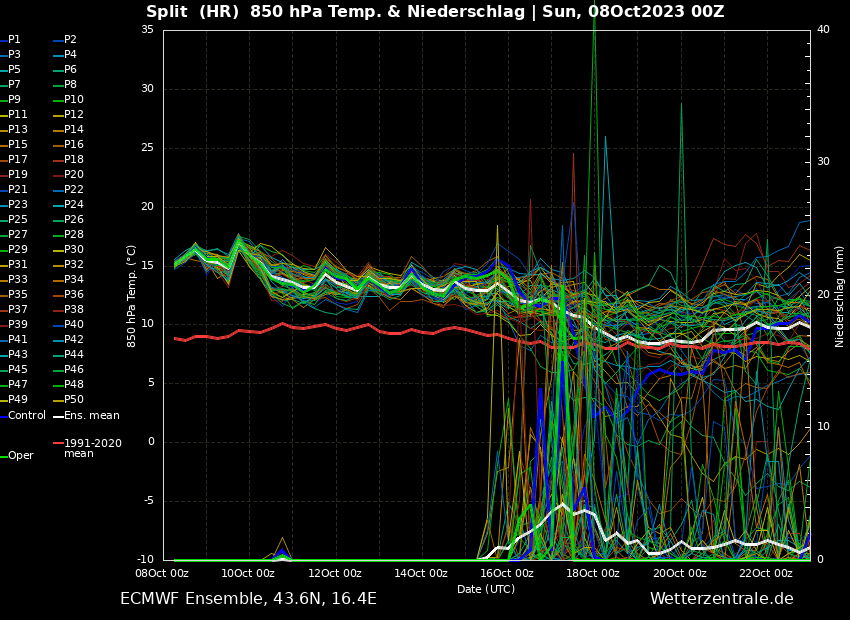This screenshot has height=620, width=850.
Task: Click the red 1991-2020 mean line swatch
Action: 58,443
